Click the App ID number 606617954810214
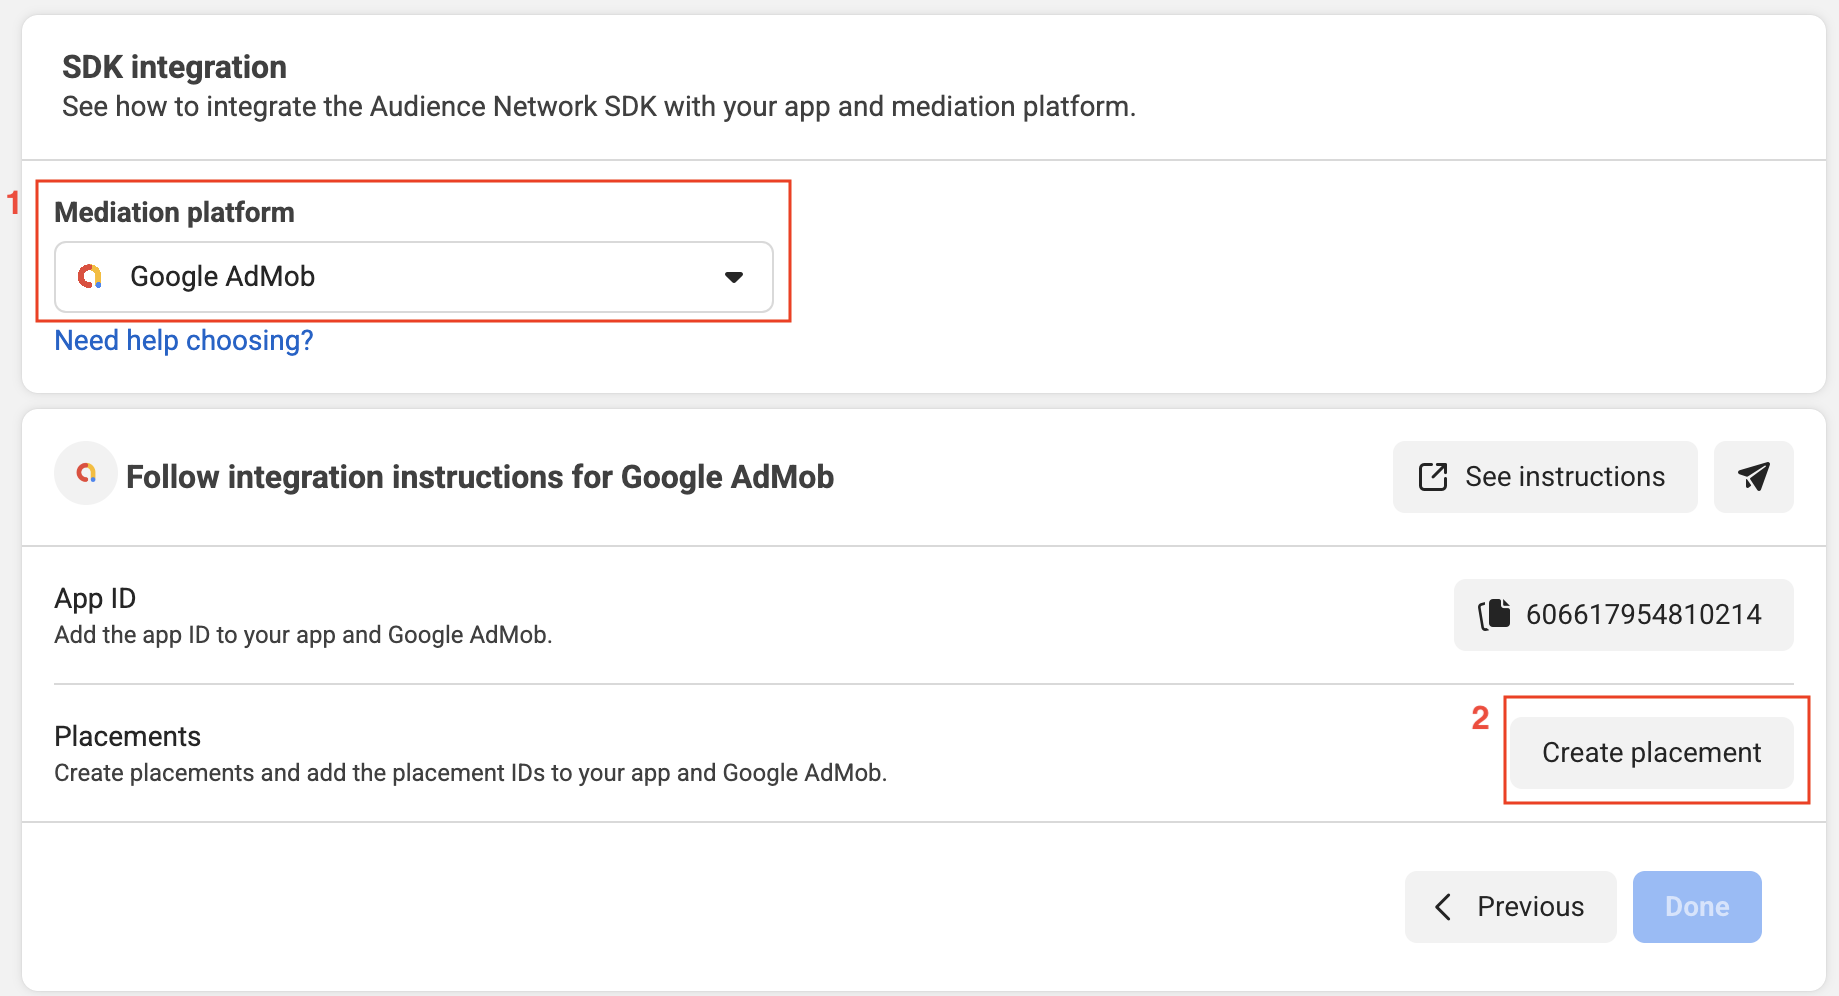 1643,614
